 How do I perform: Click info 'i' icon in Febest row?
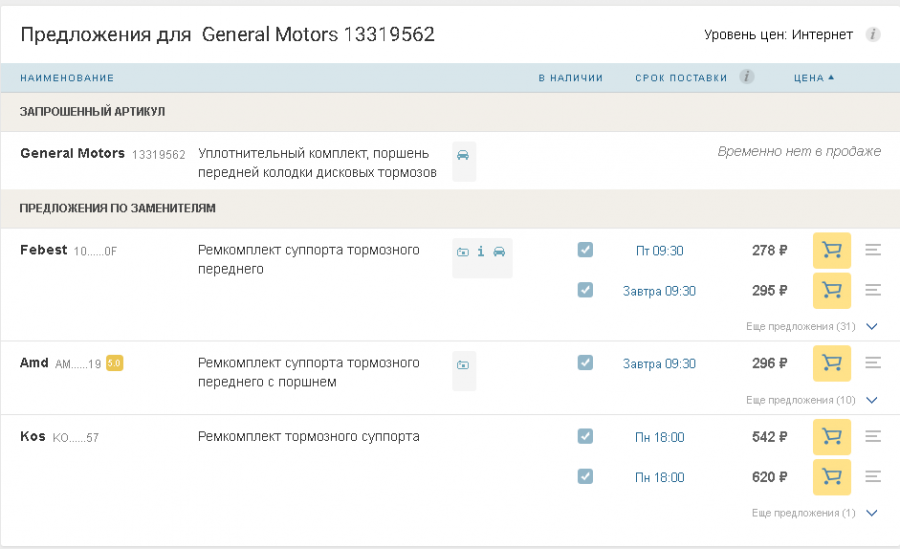tap(481, 251)
